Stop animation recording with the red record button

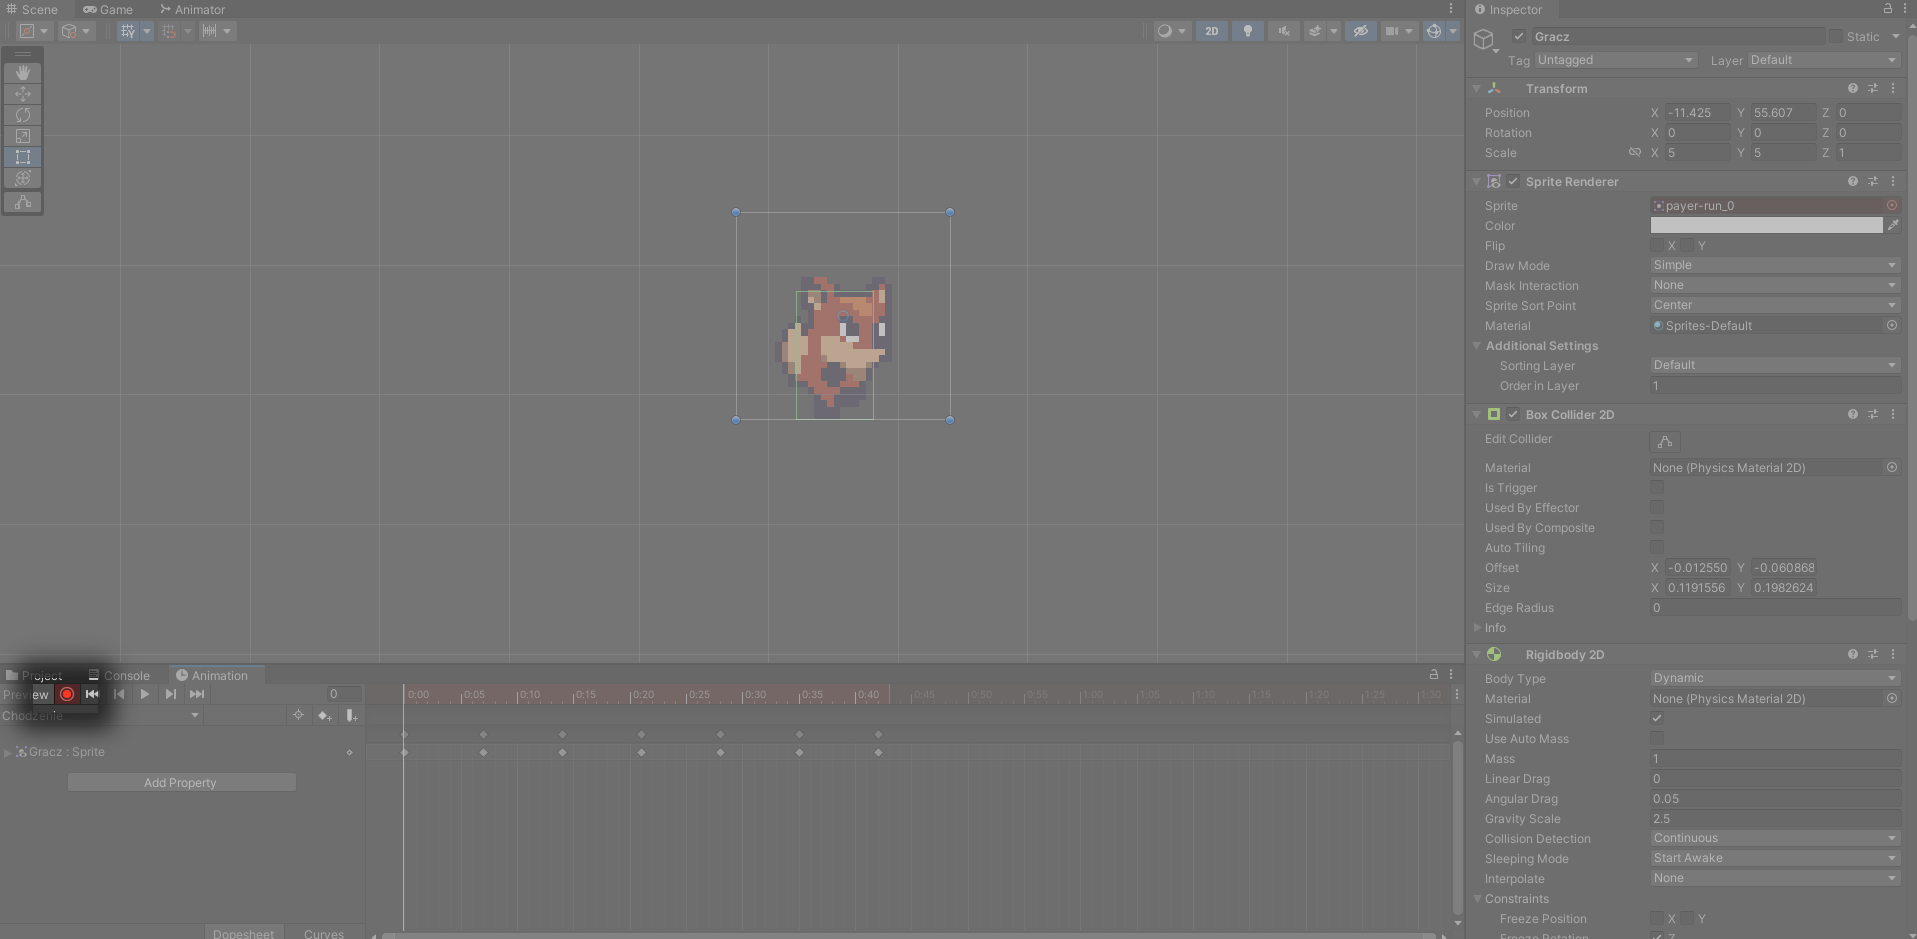click(67, 694)
